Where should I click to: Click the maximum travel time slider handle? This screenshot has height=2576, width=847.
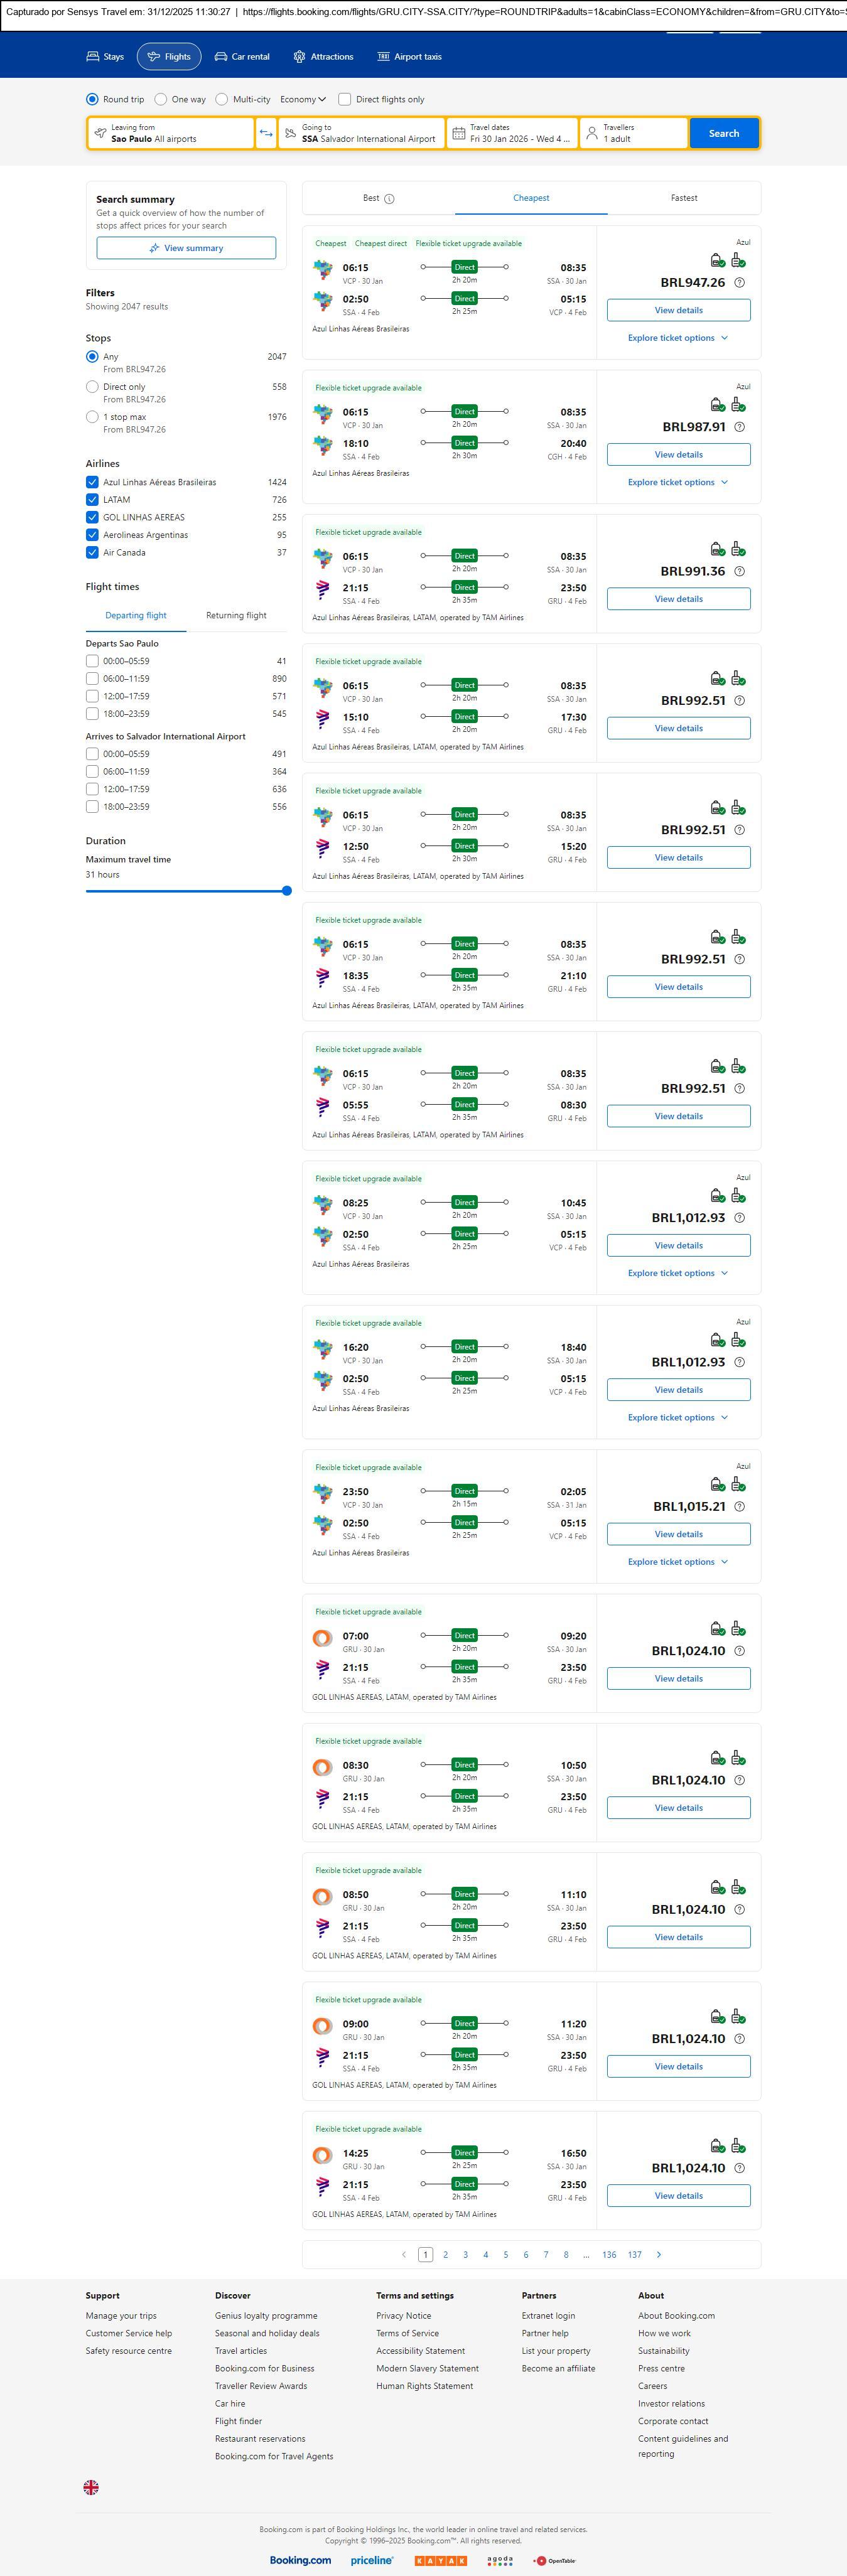tap(287, 891)
